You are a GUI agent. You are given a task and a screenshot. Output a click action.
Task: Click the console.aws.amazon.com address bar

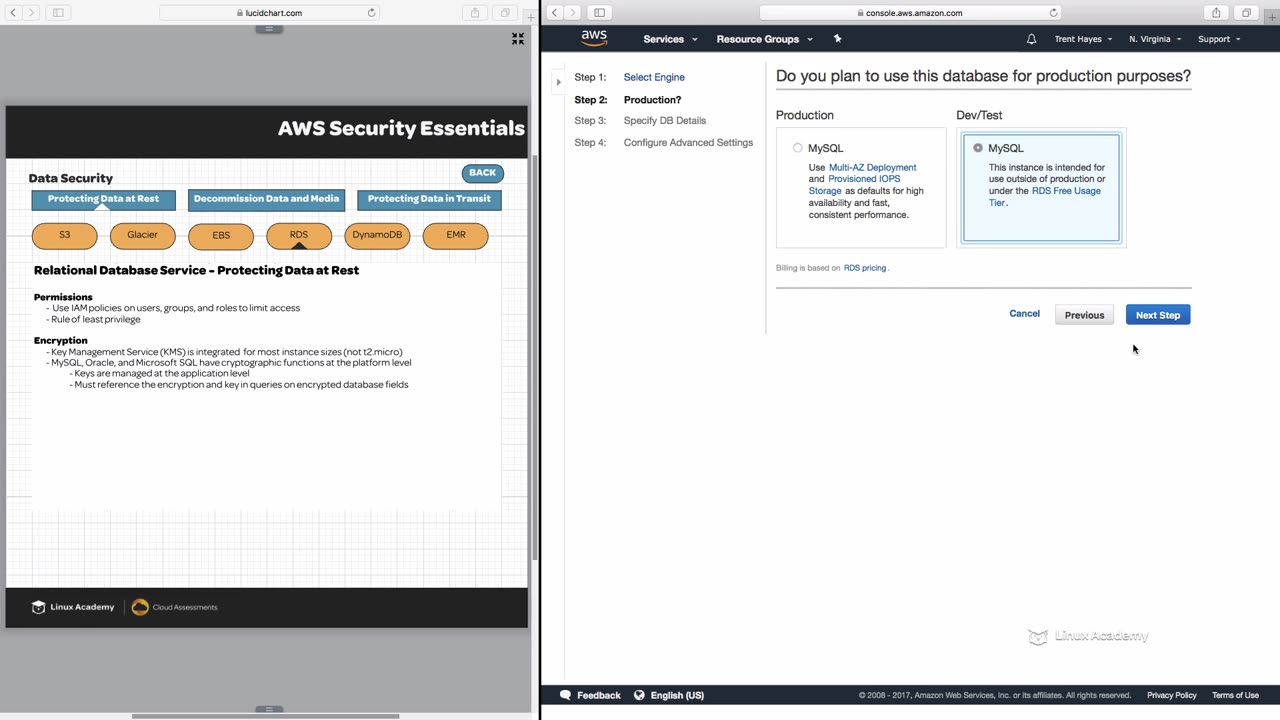click(910, 13)
